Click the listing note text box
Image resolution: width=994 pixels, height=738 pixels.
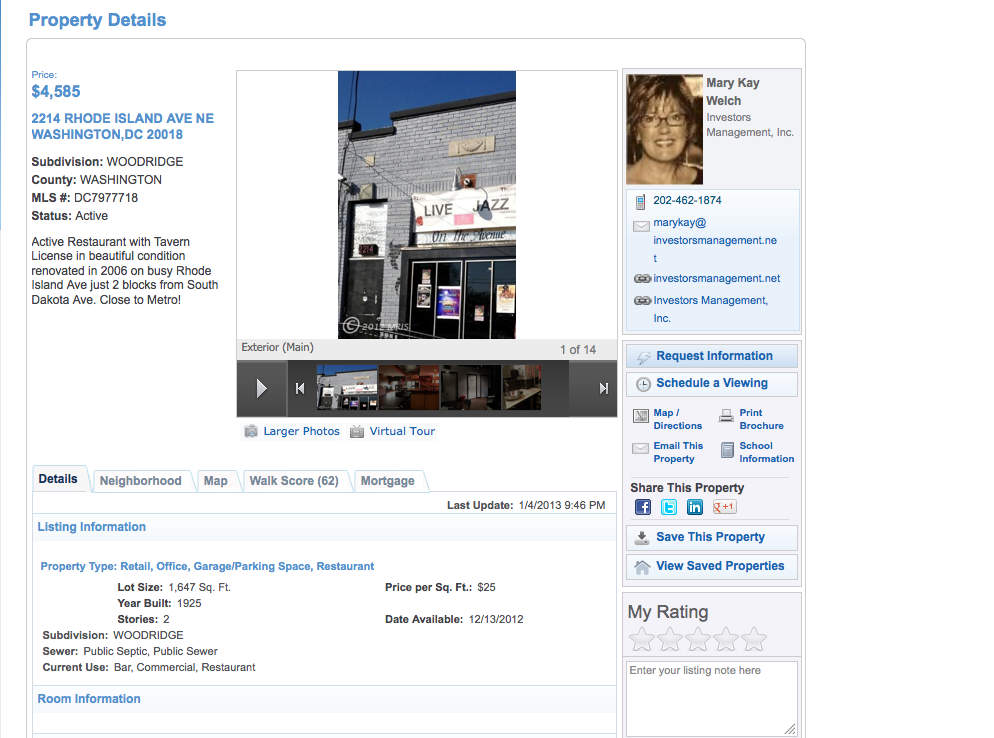(x=710, y=698)
